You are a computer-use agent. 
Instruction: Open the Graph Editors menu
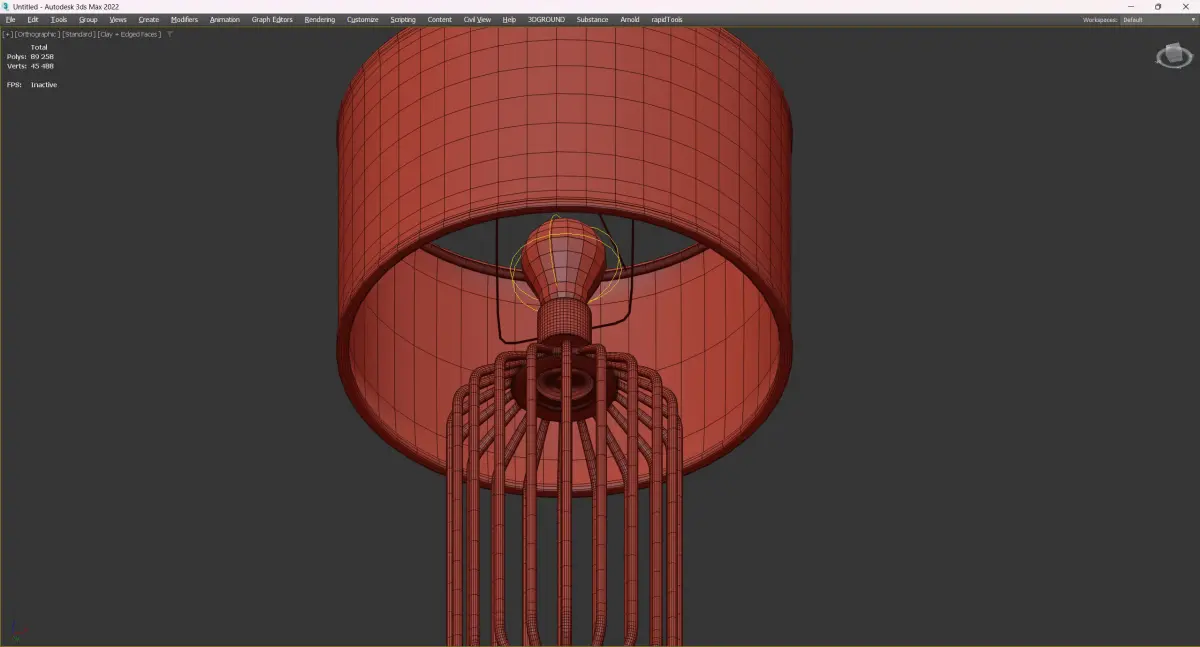[272, 19]
